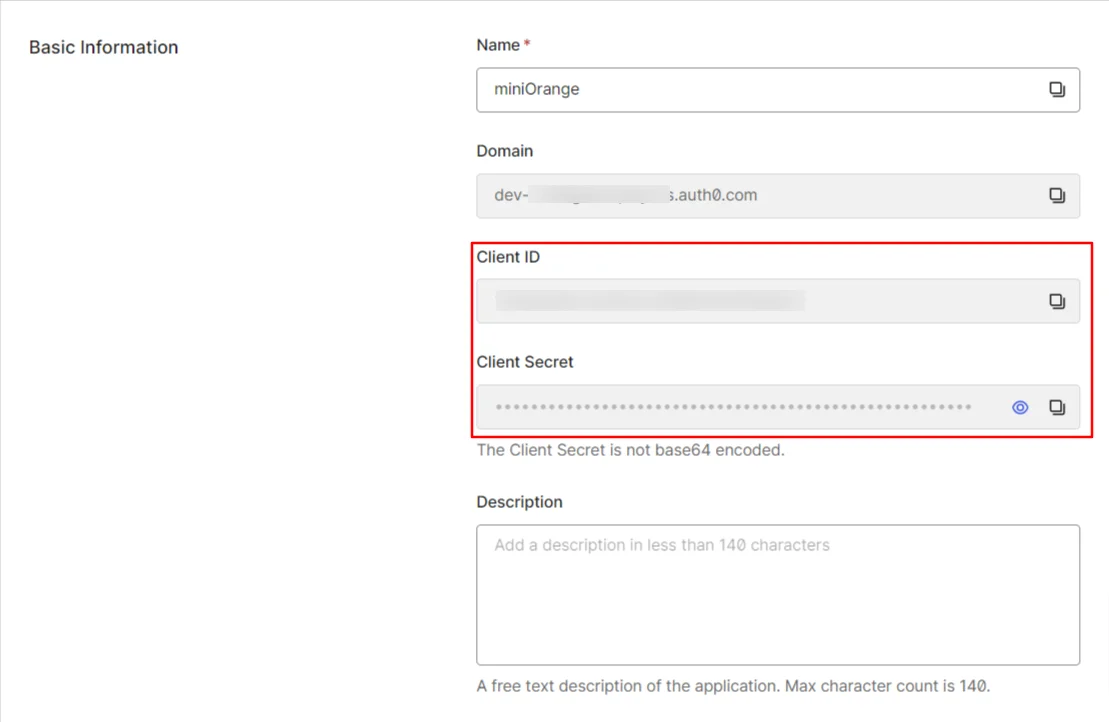Click the copy icon in the Domain field

coord(1057,195)
